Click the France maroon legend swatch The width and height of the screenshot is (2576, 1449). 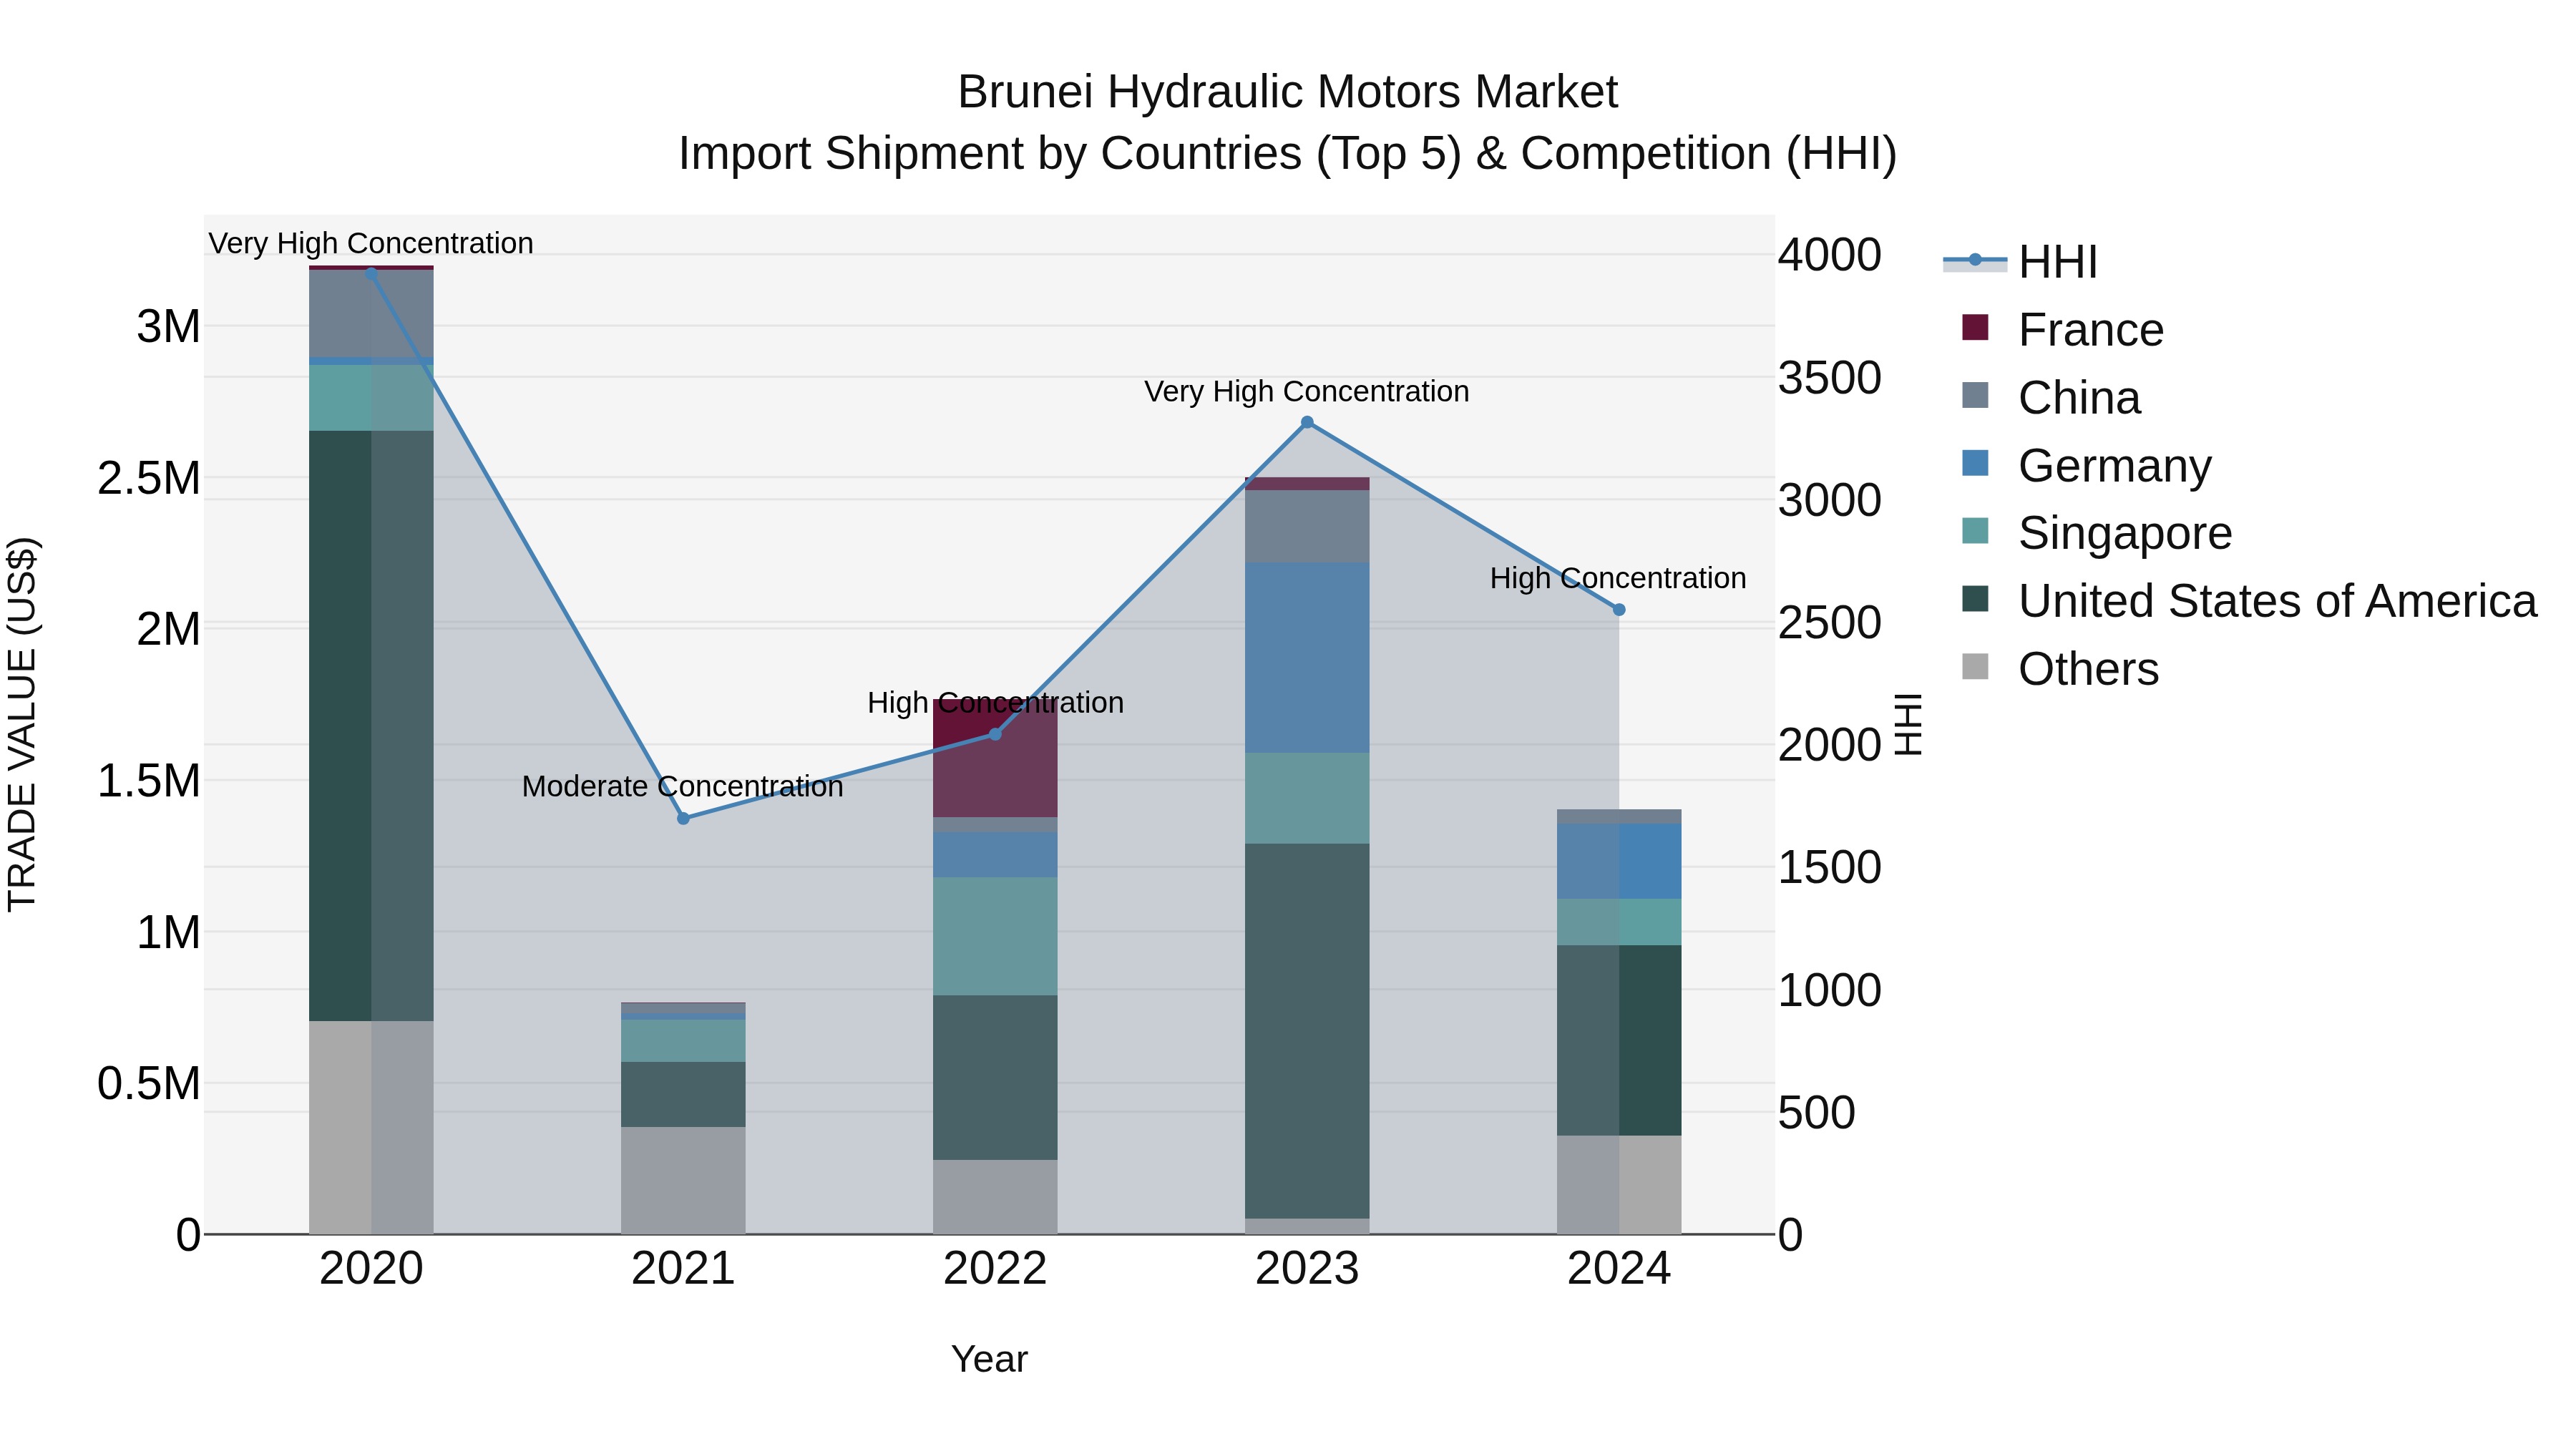(1975, 327)
